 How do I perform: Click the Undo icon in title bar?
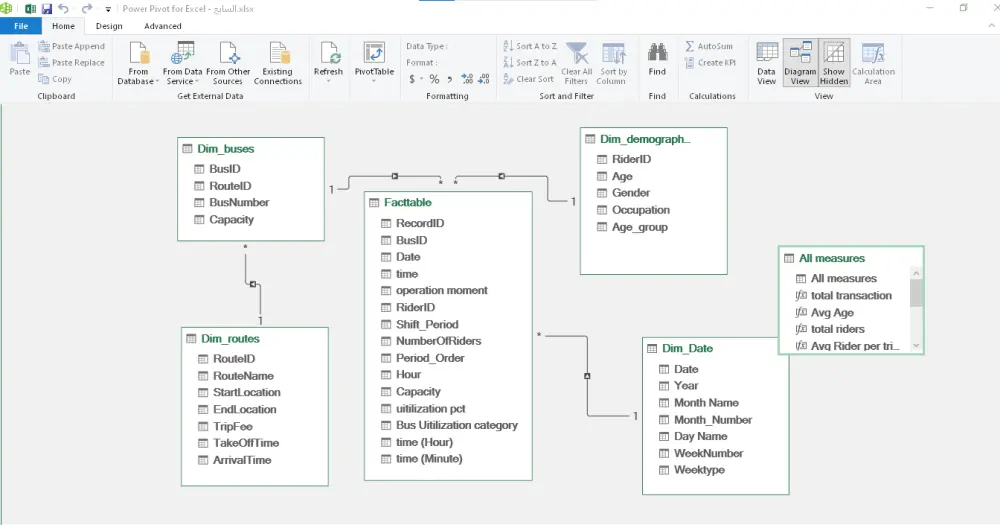(64, 9)
